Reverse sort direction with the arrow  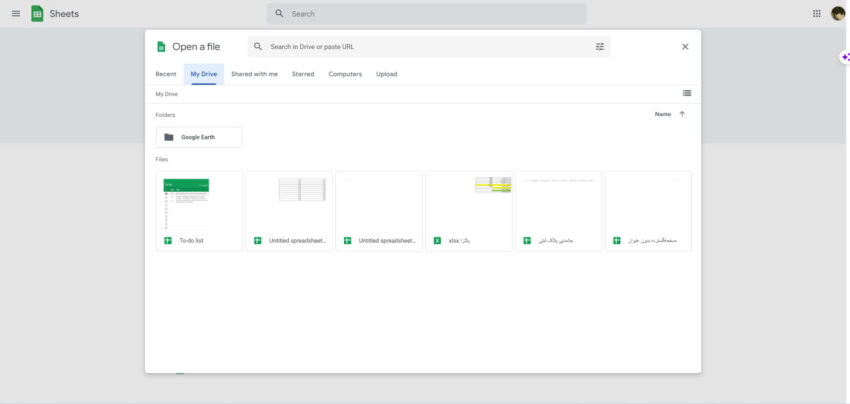point(682,114)
